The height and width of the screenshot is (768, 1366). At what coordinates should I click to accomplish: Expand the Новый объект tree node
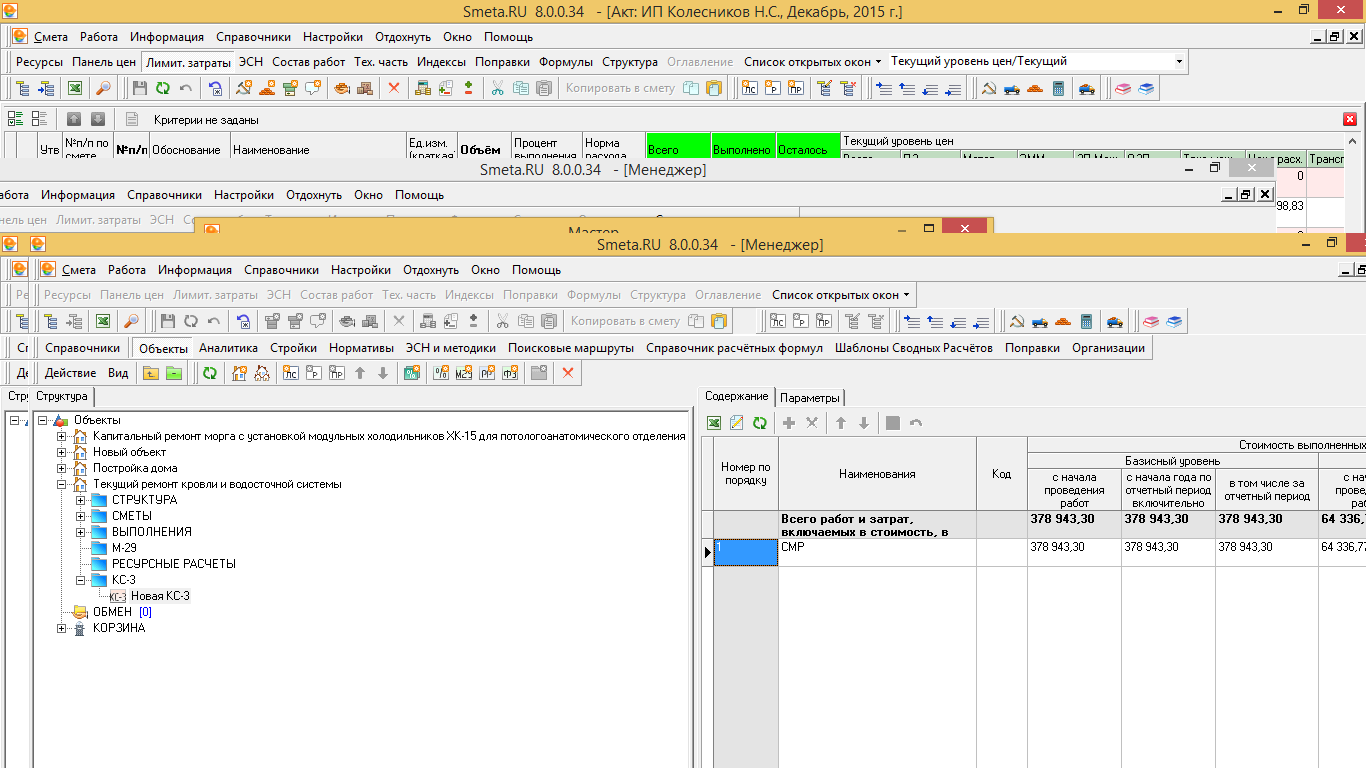61,452
